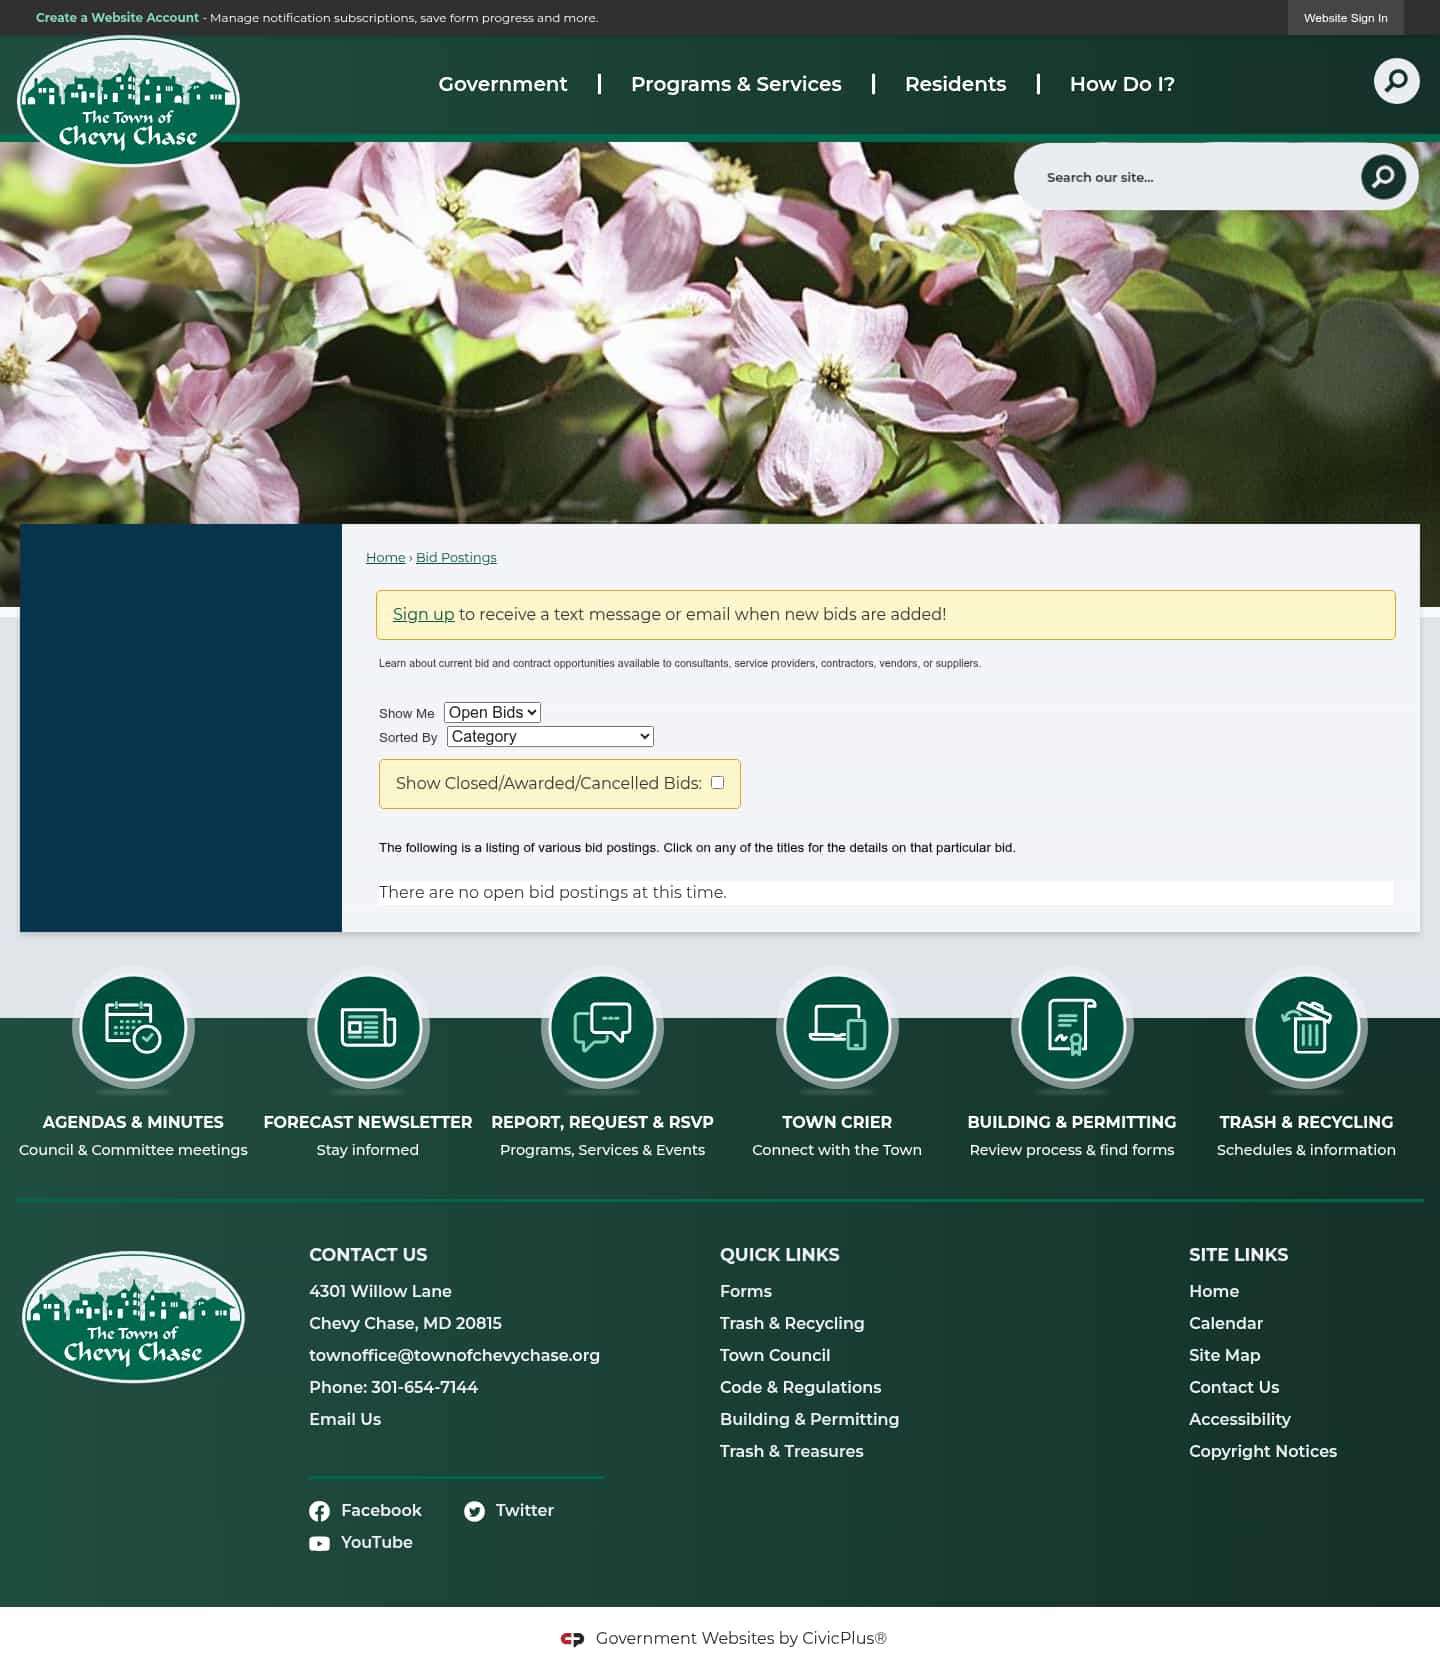The height and width of the screenshot is (1673, 1440).
Task: Click the Site Links footer heading
Action: [1239, 1255]
